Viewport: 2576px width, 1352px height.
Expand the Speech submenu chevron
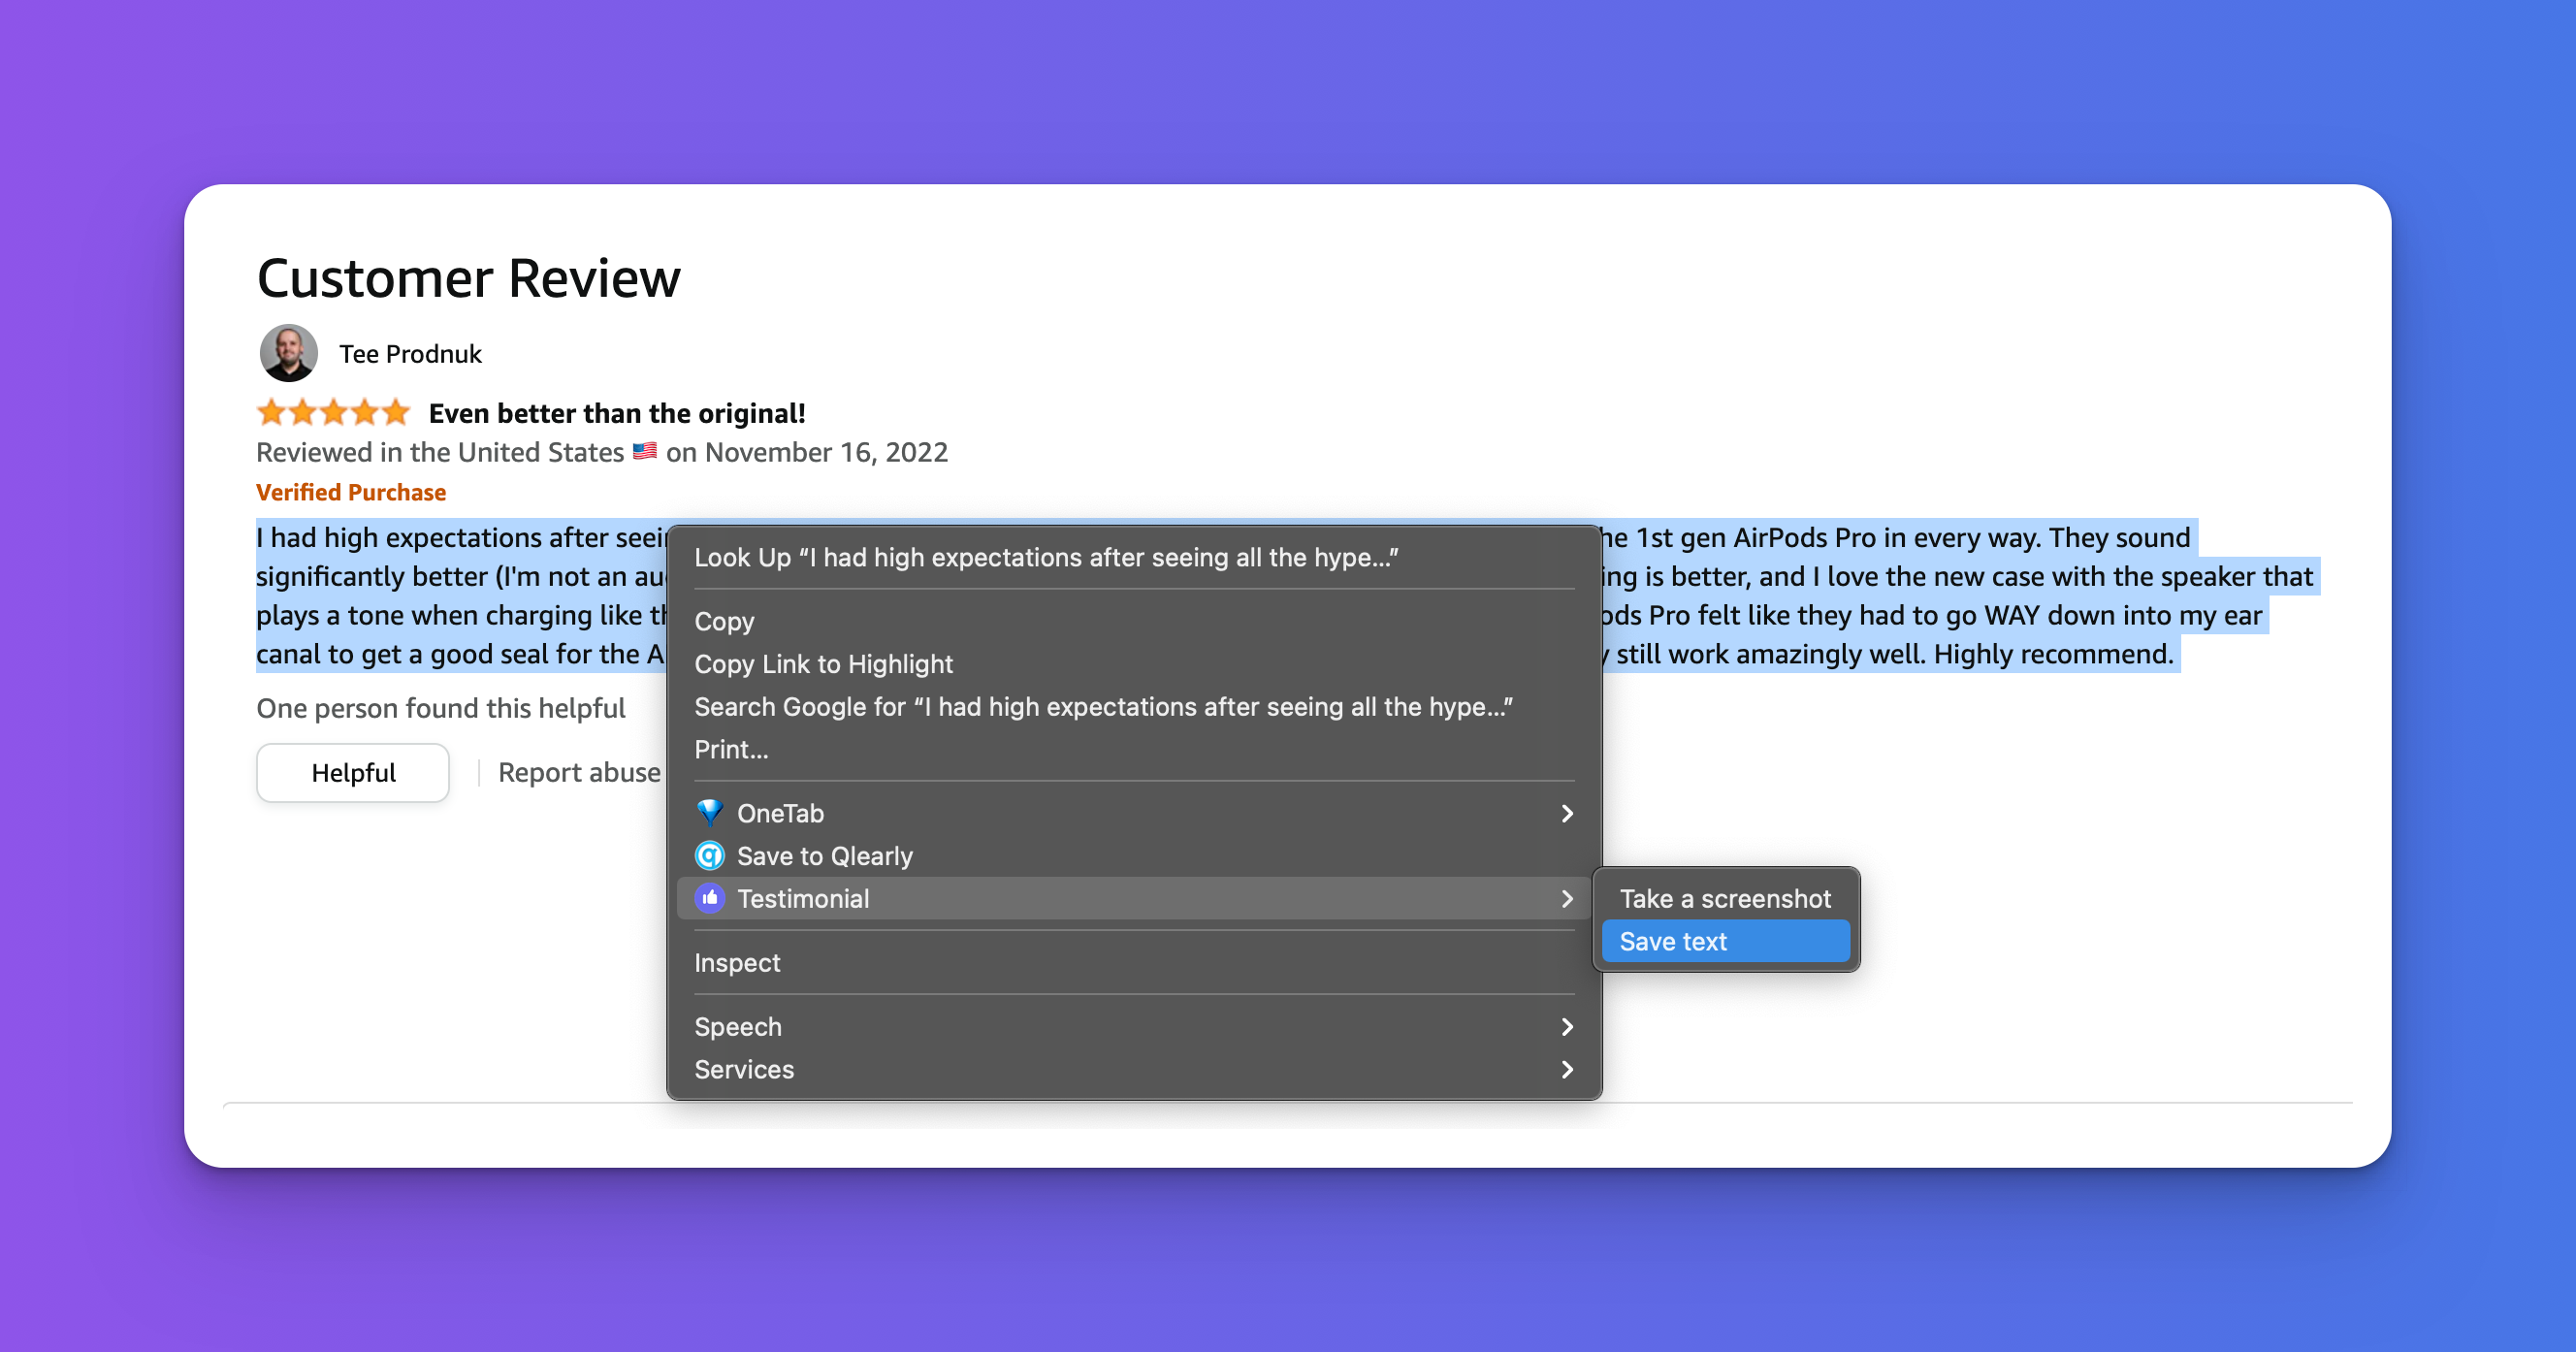1566,1026
